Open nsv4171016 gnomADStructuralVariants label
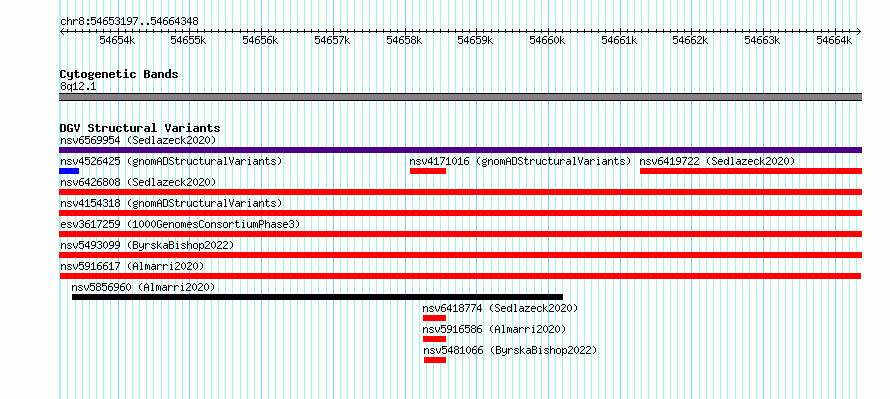The width and height of the screenshot is (890, 399). (x=520, y=161)
